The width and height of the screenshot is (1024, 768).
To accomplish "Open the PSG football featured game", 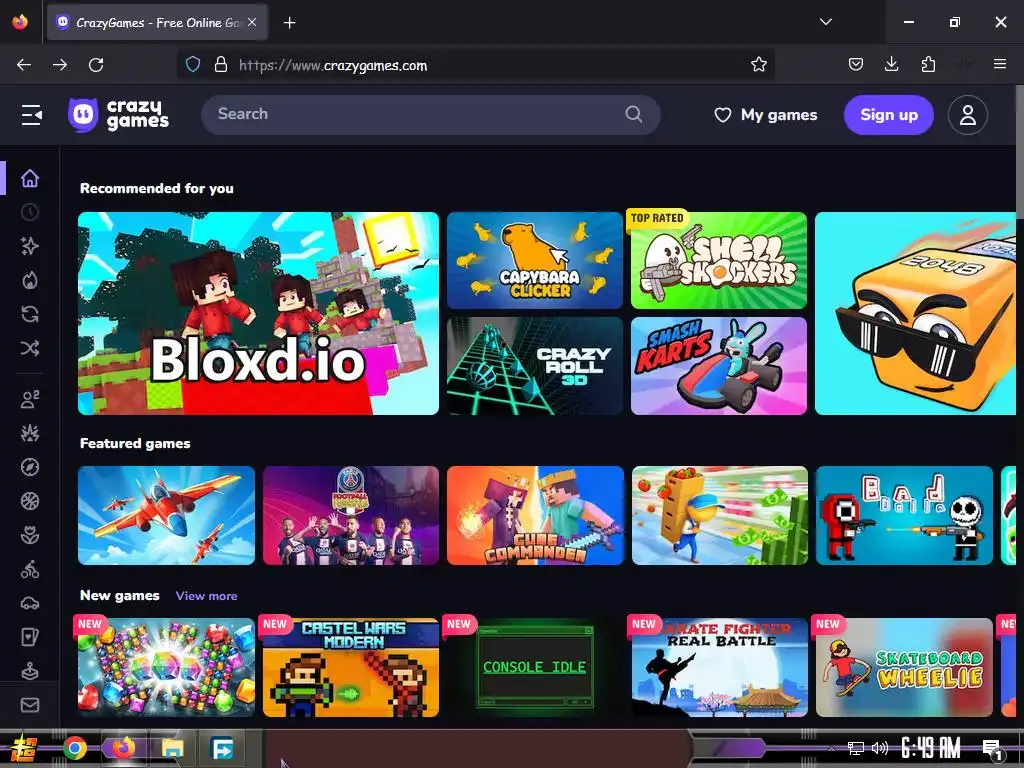I will (x=351, y=515).
